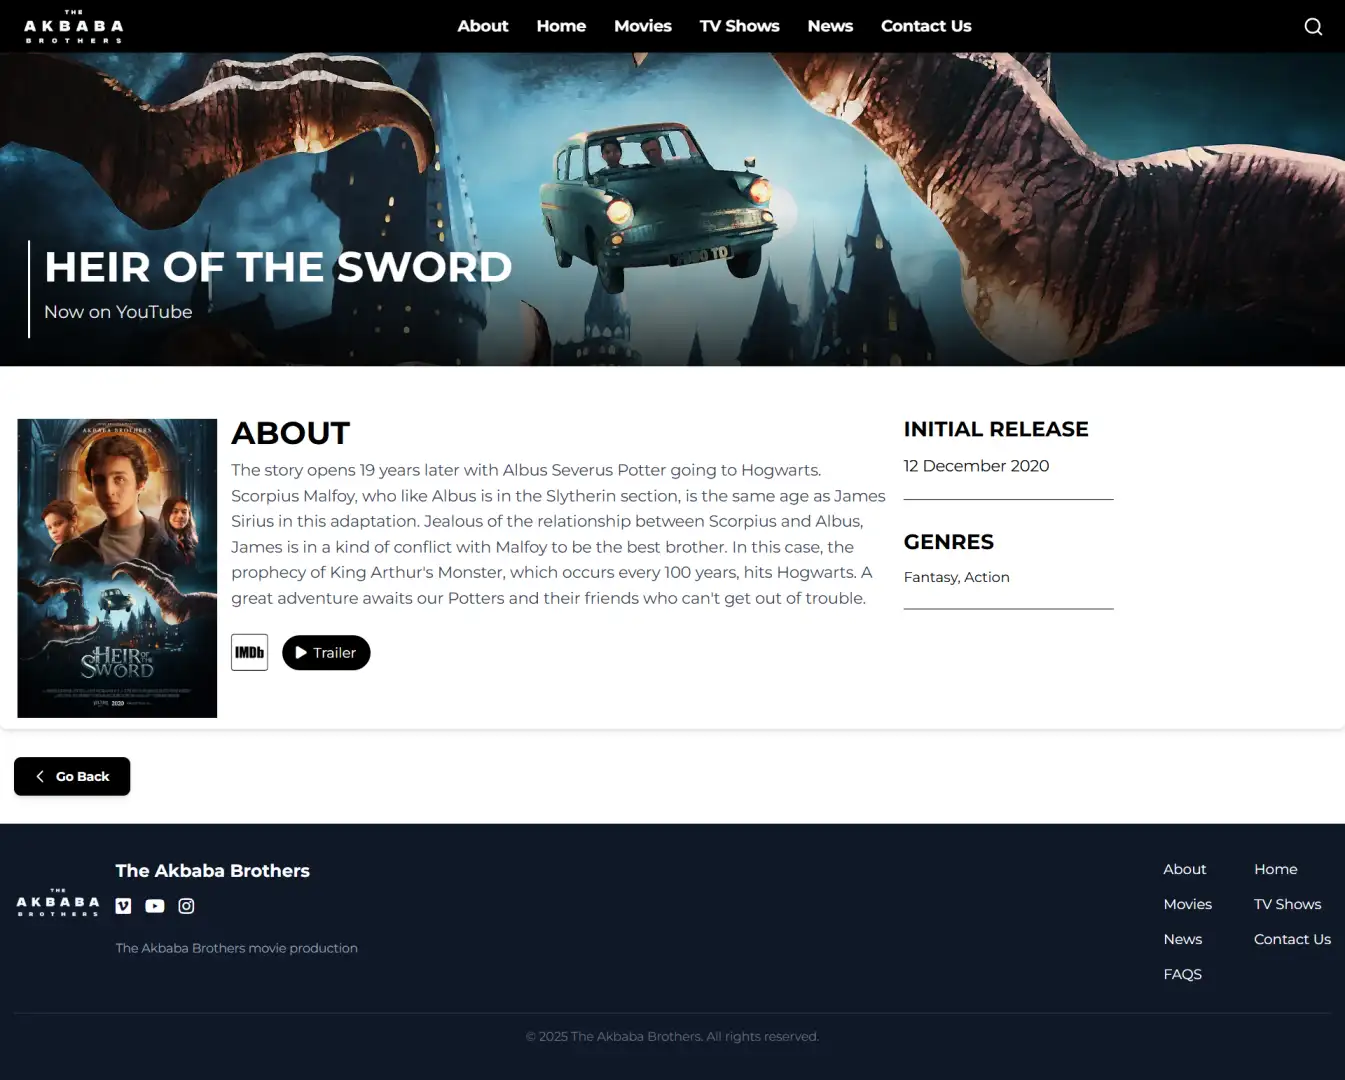Follow the footer Contact Us link
1345x1080 pixels.
pos(1293,939)
